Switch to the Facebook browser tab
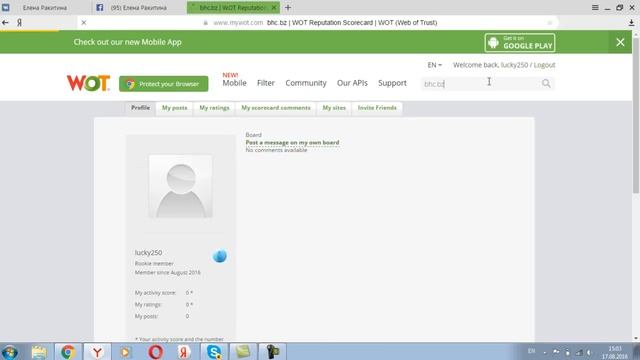This screenshot has height=360, width=640. click(x=139, y=7)
